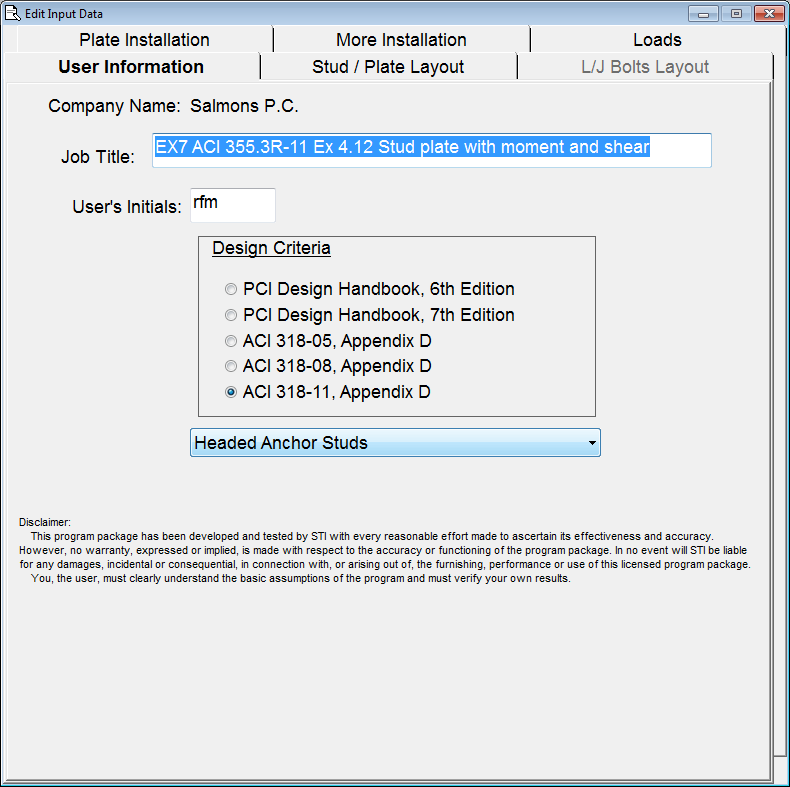Select ACI 318-08, Appendix D radio button
The width and height of the screenshot is (790, 787).
point(232,366)
